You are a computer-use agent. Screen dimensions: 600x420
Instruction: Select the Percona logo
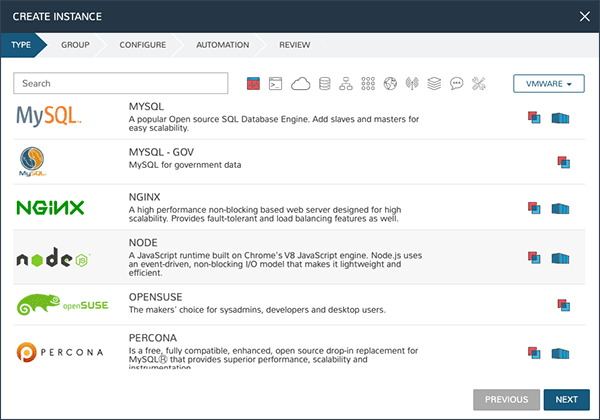[60, 352]
